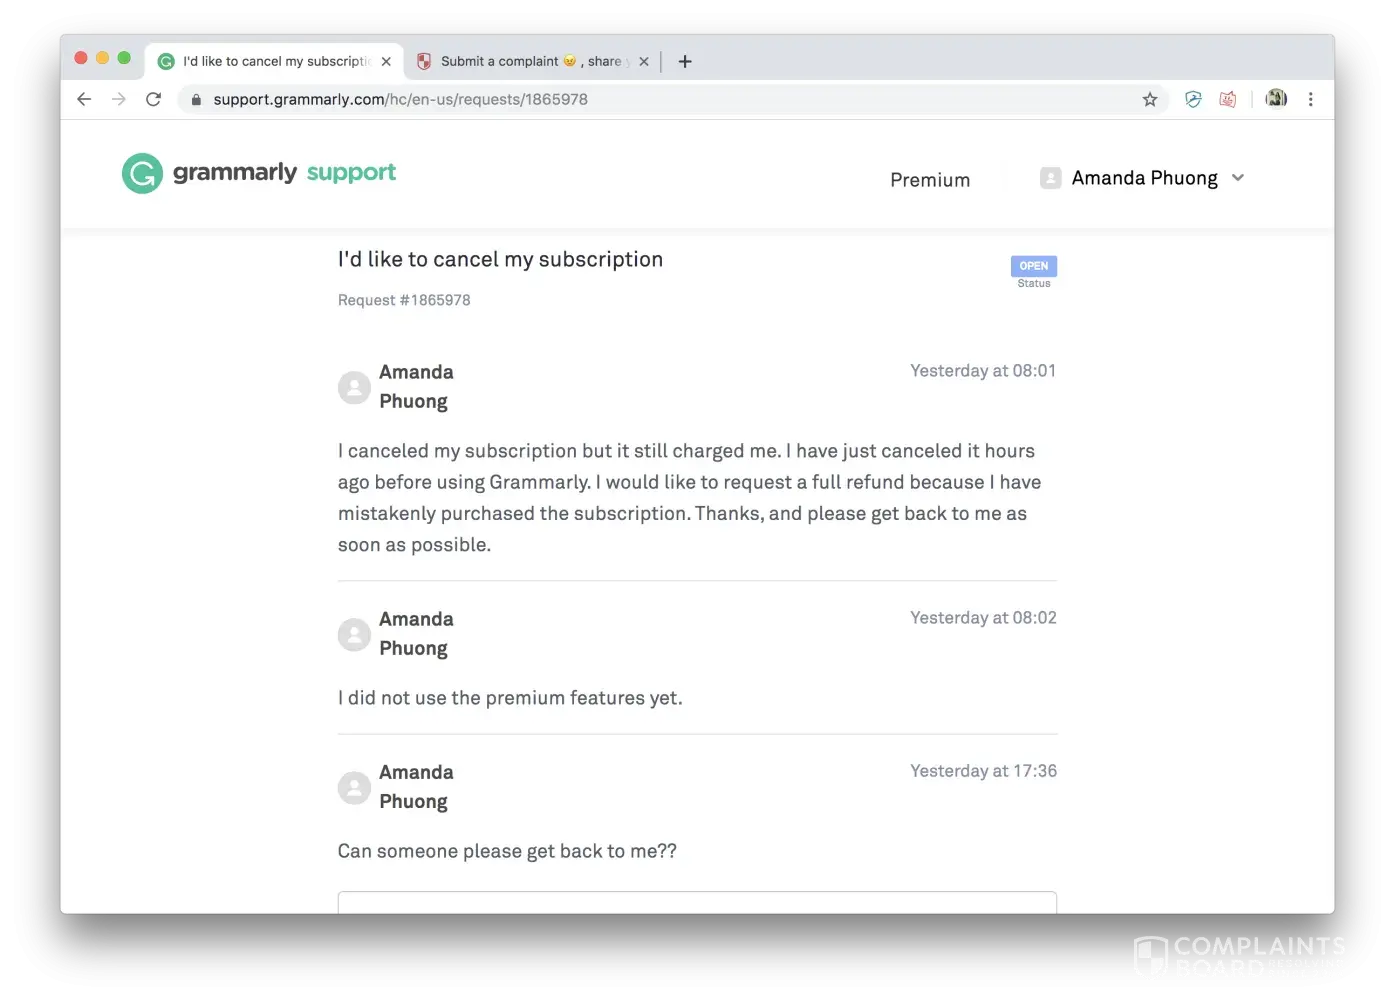This screenshot has width=1395, height=1000.
Task: Click the red extension icon in toolbar
Action: [x=1228, y=99]
